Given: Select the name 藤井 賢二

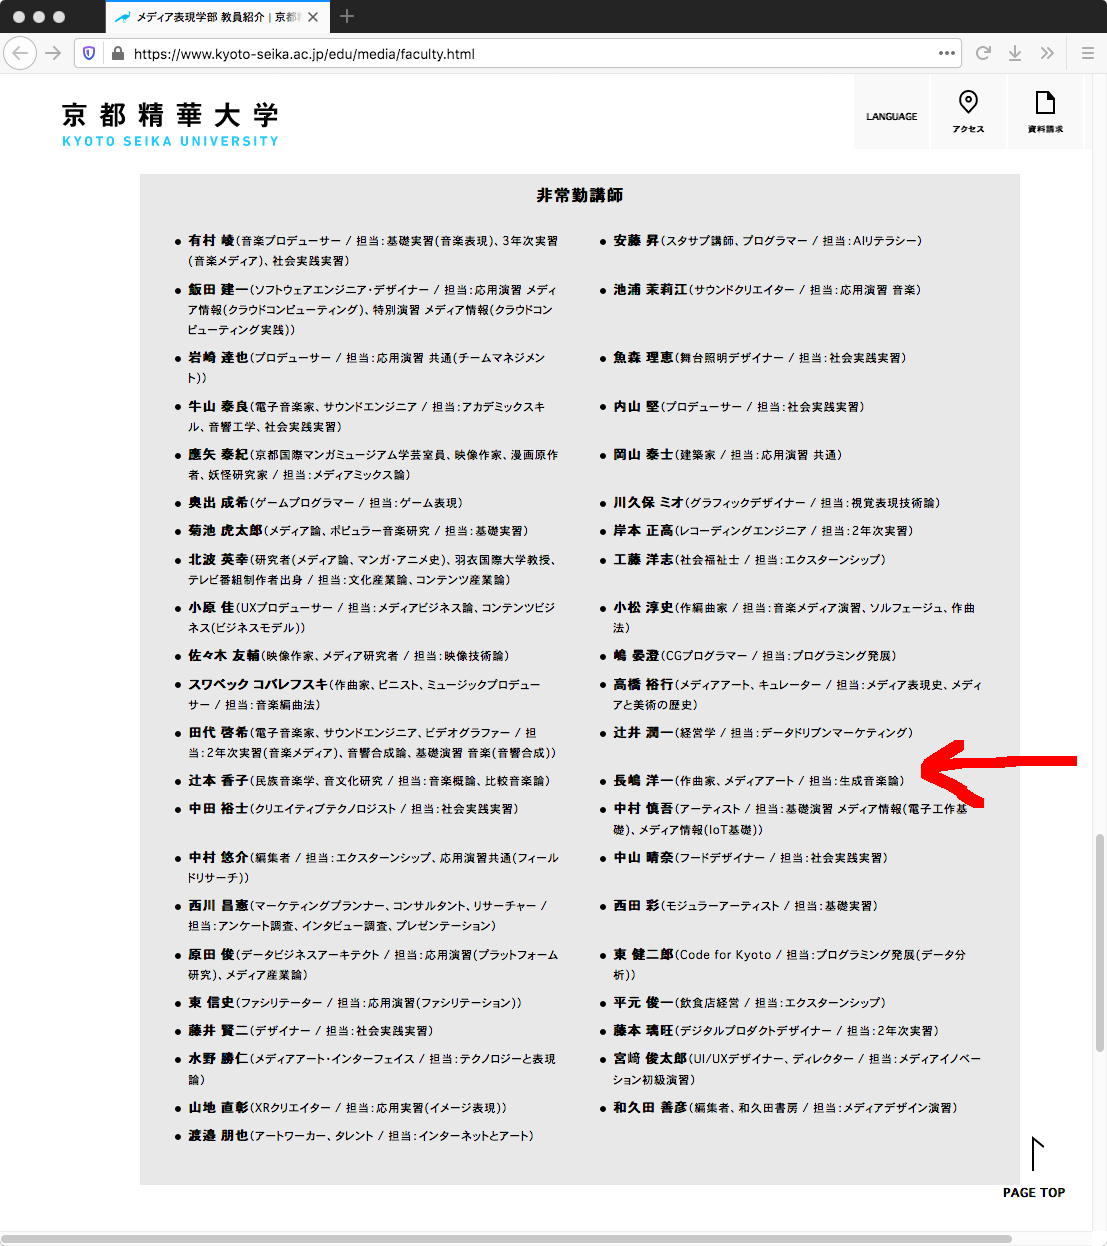Looking at the screenshot, I should [x=218, y=1031].
